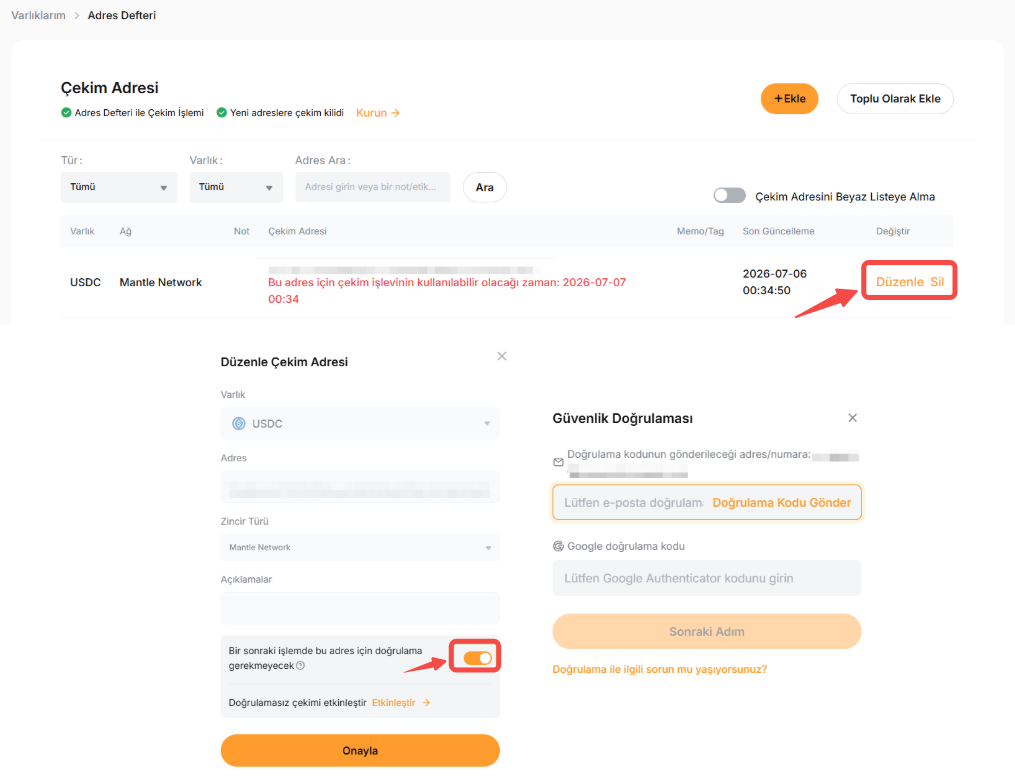Click the Google icon beside doğrulama kodu label

[558, 546]
